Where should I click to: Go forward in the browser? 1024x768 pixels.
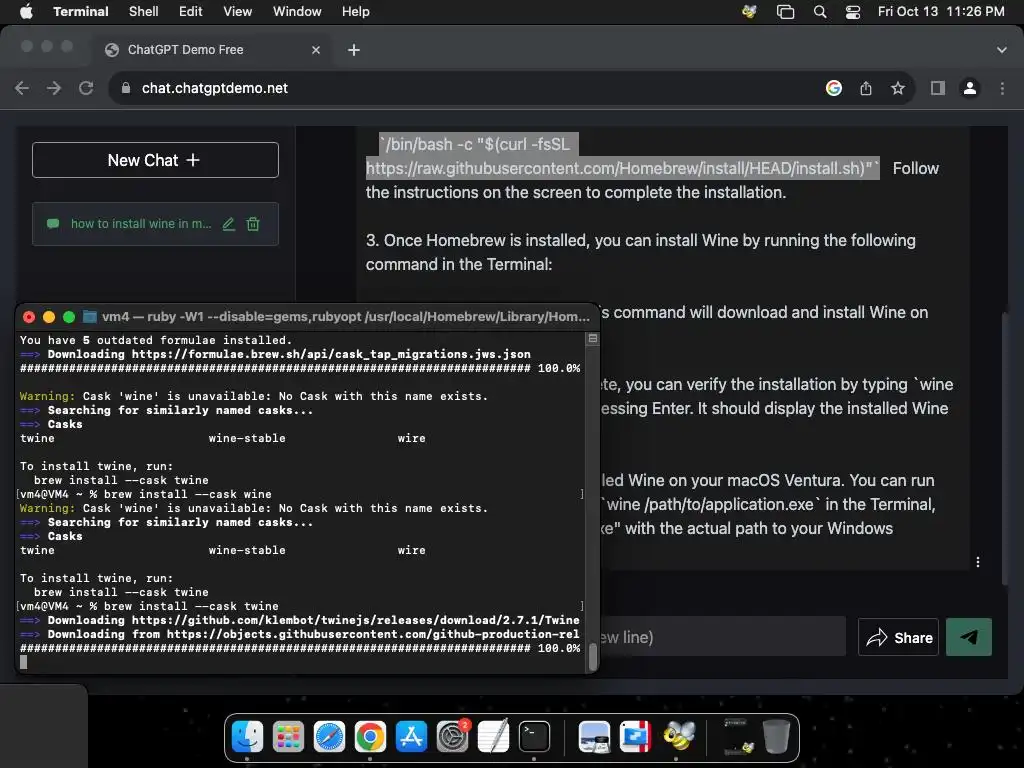click(54, 88)
